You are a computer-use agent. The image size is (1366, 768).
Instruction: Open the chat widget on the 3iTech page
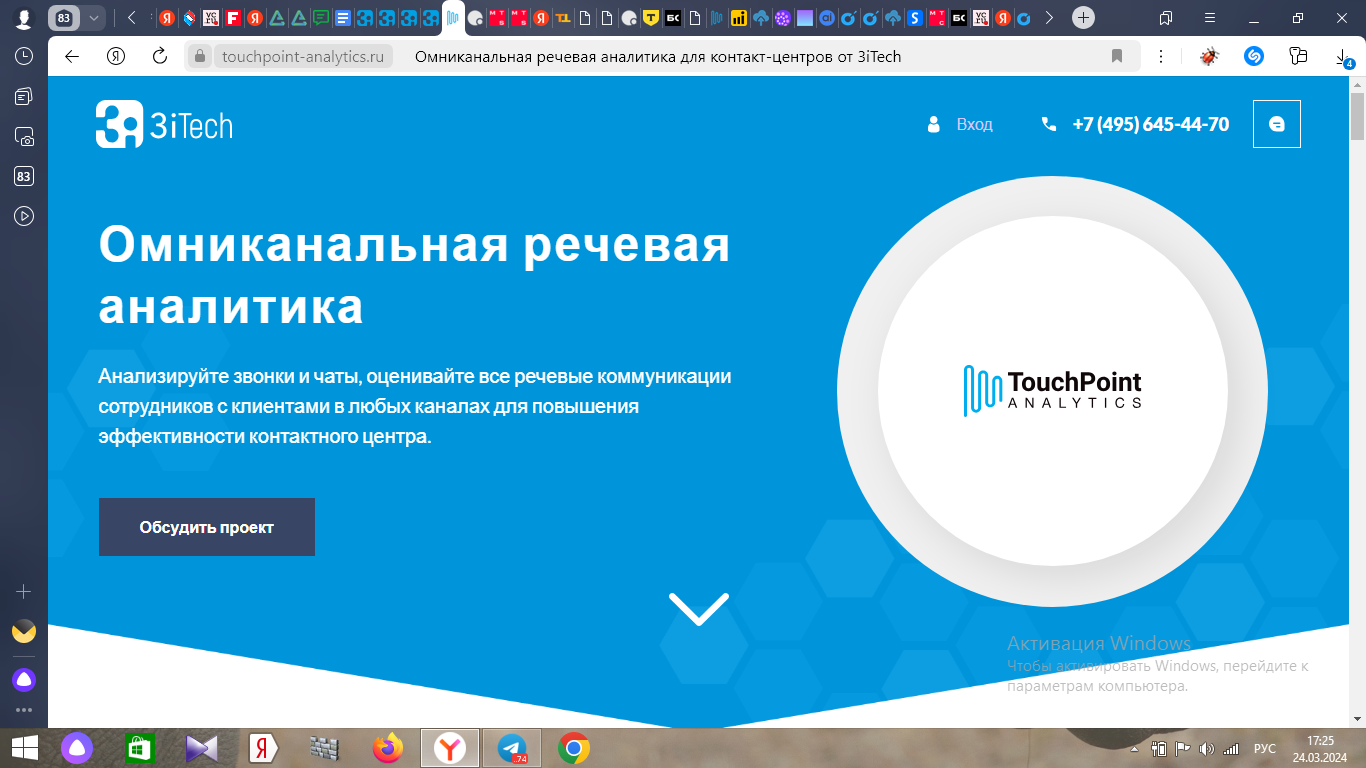click(1276, 124)
